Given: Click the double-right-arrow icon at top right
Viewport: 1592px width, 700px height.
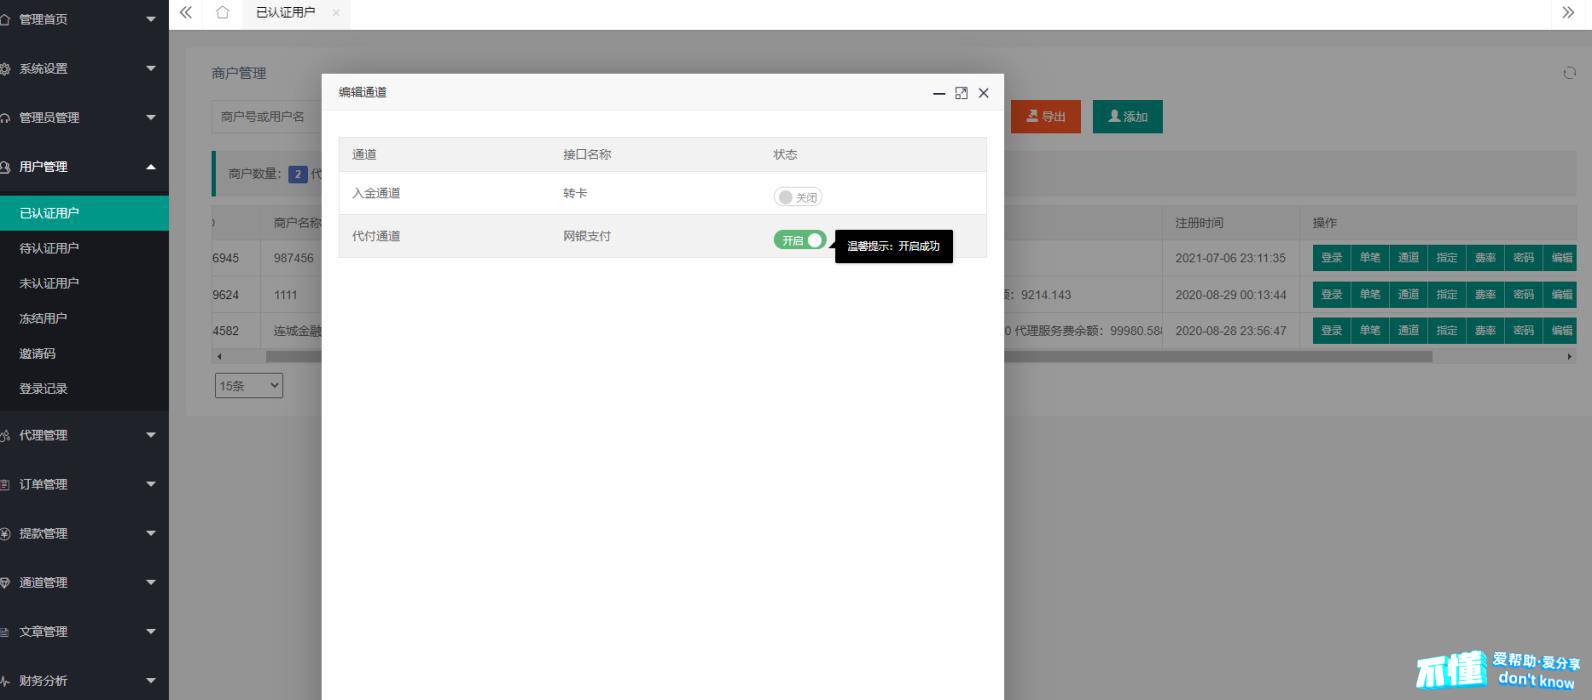Looking at the screenshot, I should point(1567,13).
